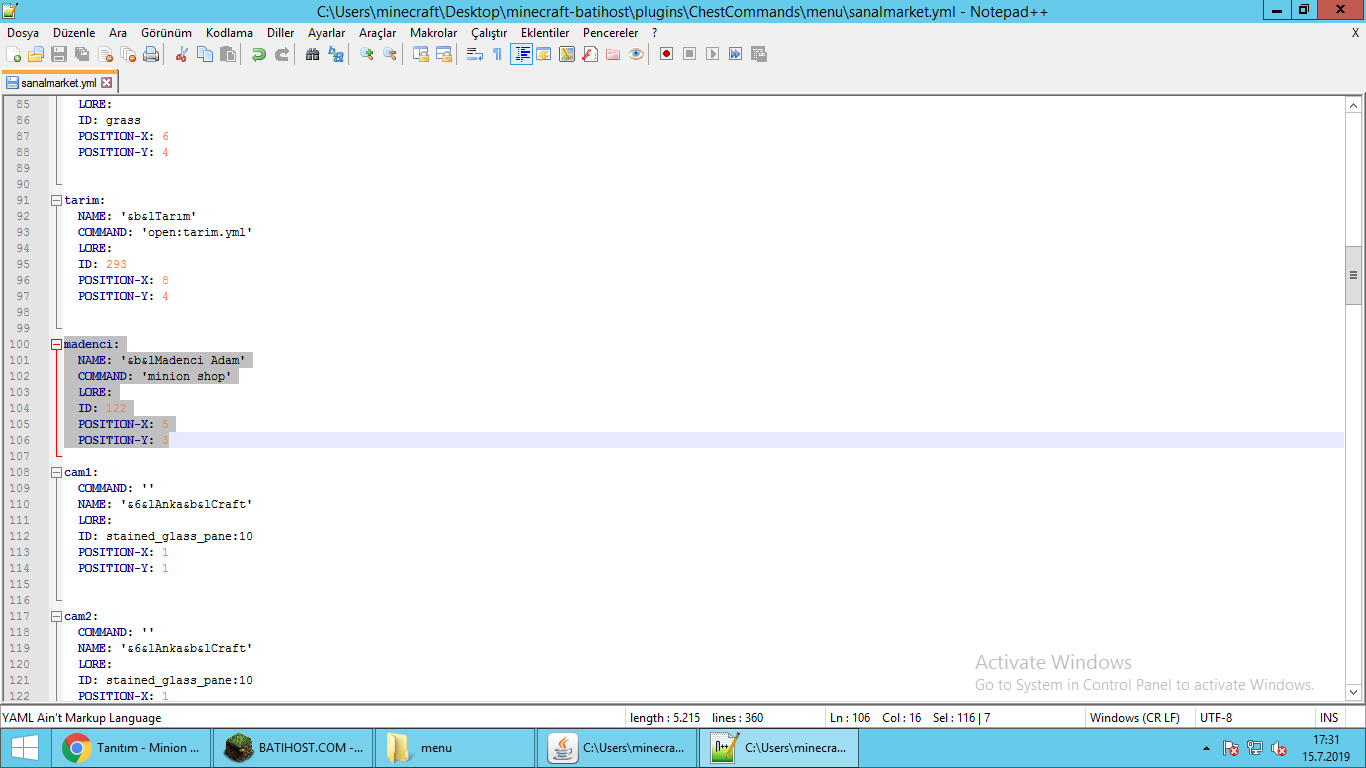Viewport: 1366px width, 768px height.
Task: Collapse the madenci block fold marker
Action: coord(57,344)
